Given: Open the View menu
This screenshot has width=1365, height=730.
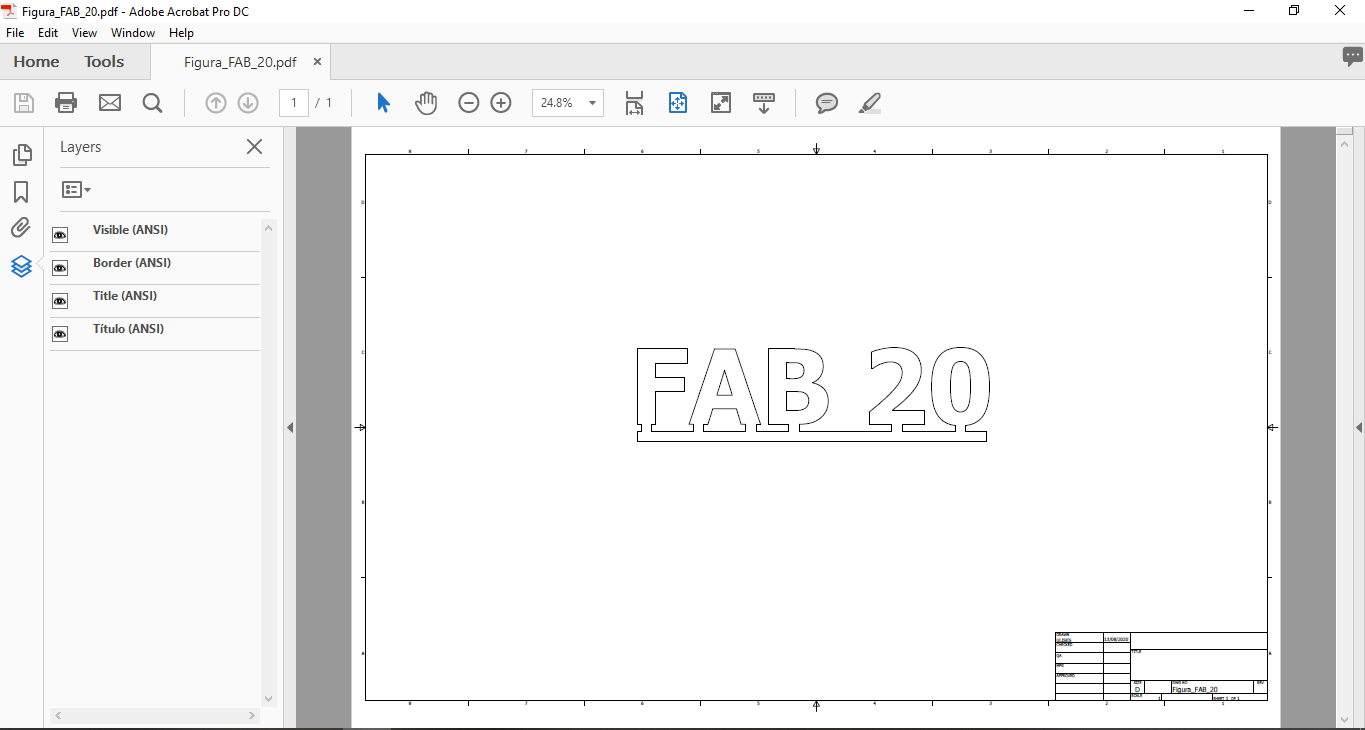Looking at the screenshot, I should coord(84,33).
